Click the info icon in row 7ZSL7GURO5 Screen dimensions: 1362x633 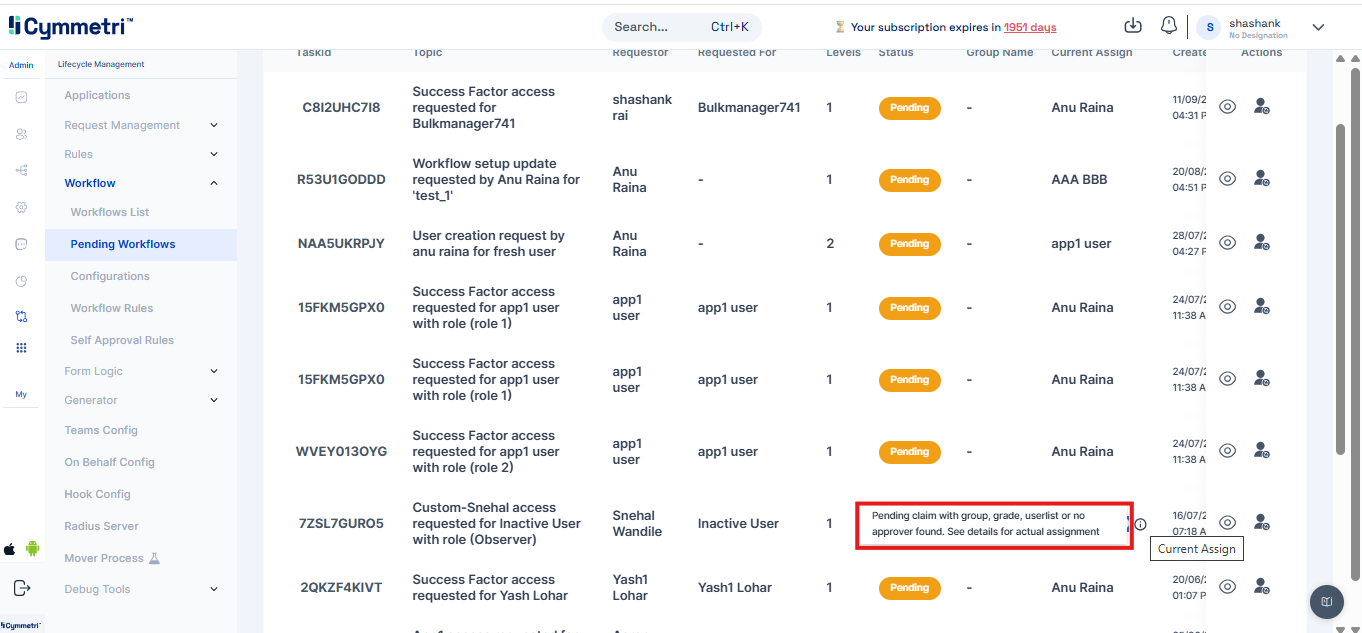1141,524
